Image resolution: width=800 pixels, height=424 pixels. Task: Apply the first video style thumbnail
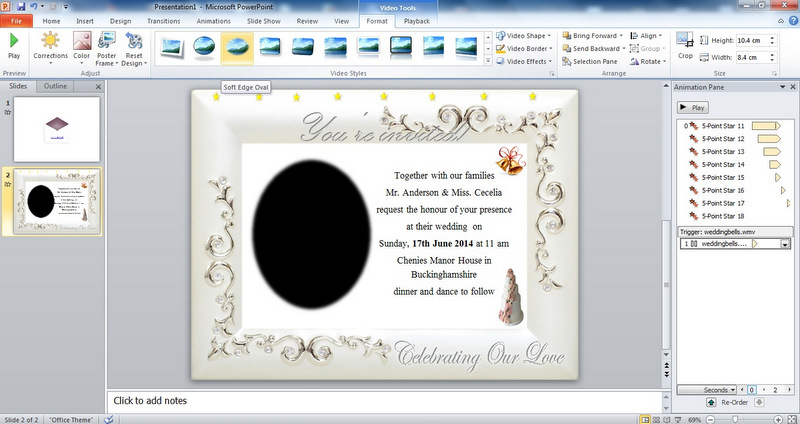click(171, 47)
